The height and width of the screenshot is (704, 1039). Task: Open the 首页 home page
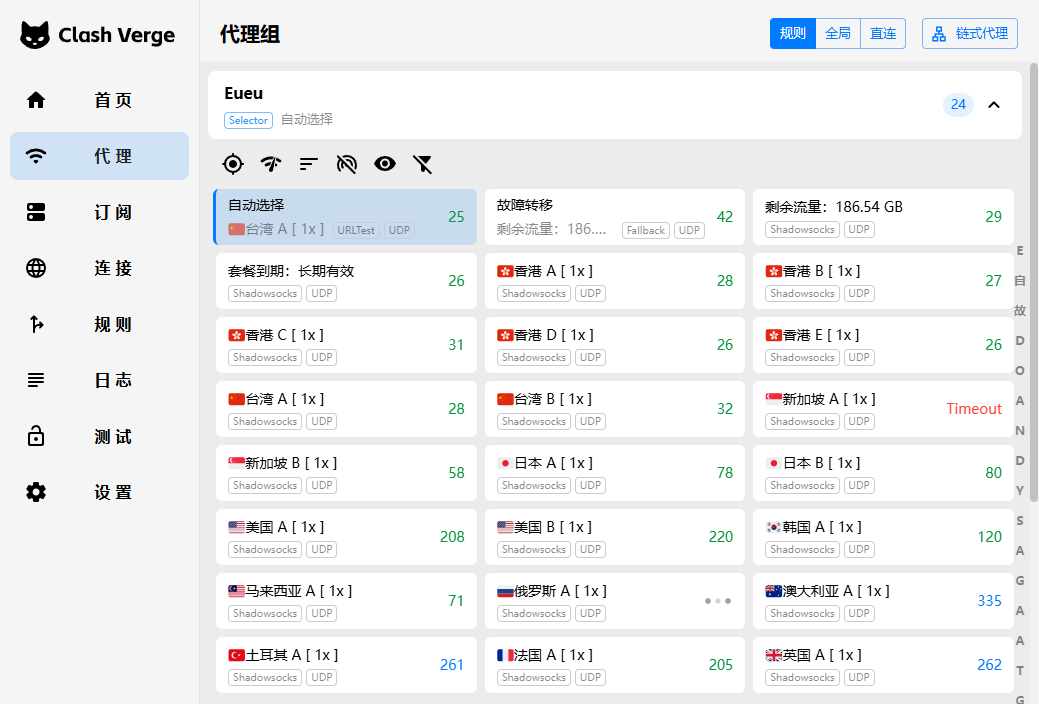click(99, 100)
